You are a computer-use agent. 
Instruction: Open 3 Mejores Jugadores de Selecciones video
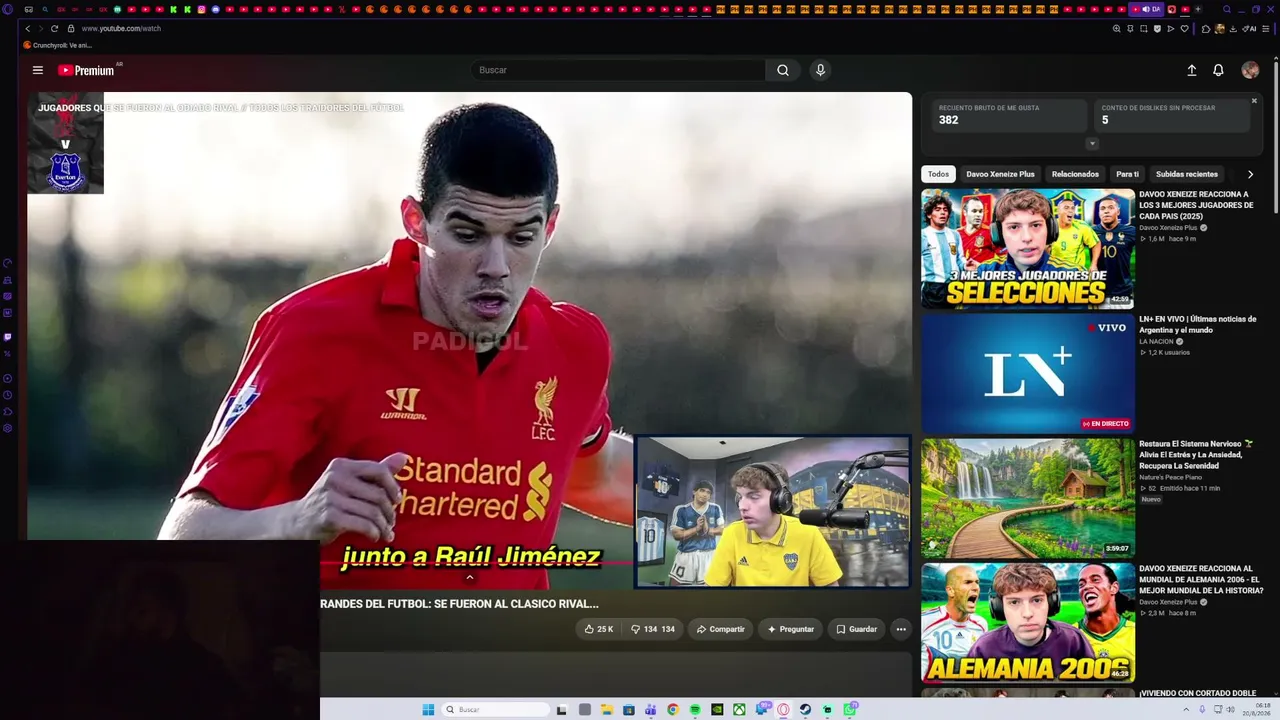pos(1028,249)
